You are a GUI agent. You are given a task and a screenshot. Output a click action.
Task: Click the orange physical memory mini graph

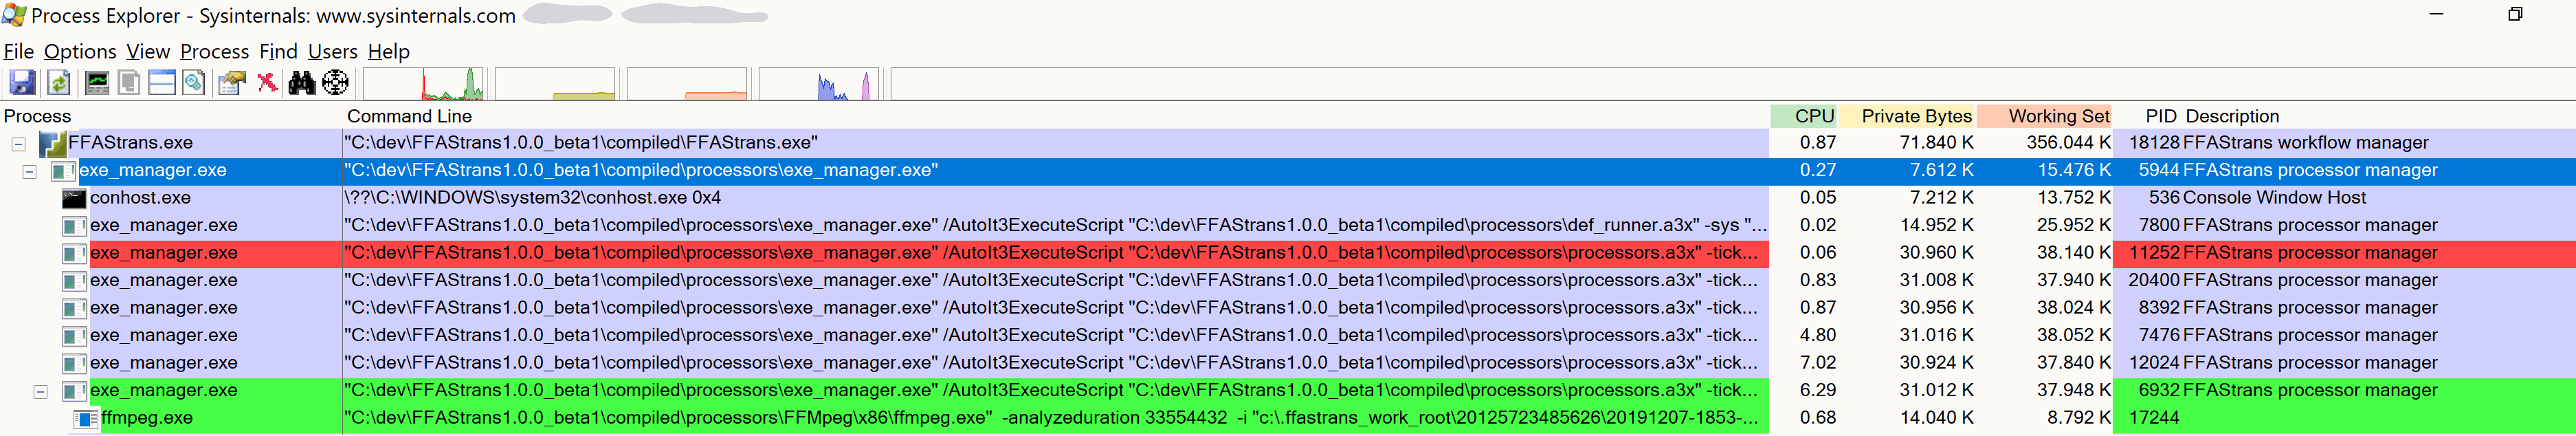click(x=688, y=84)
